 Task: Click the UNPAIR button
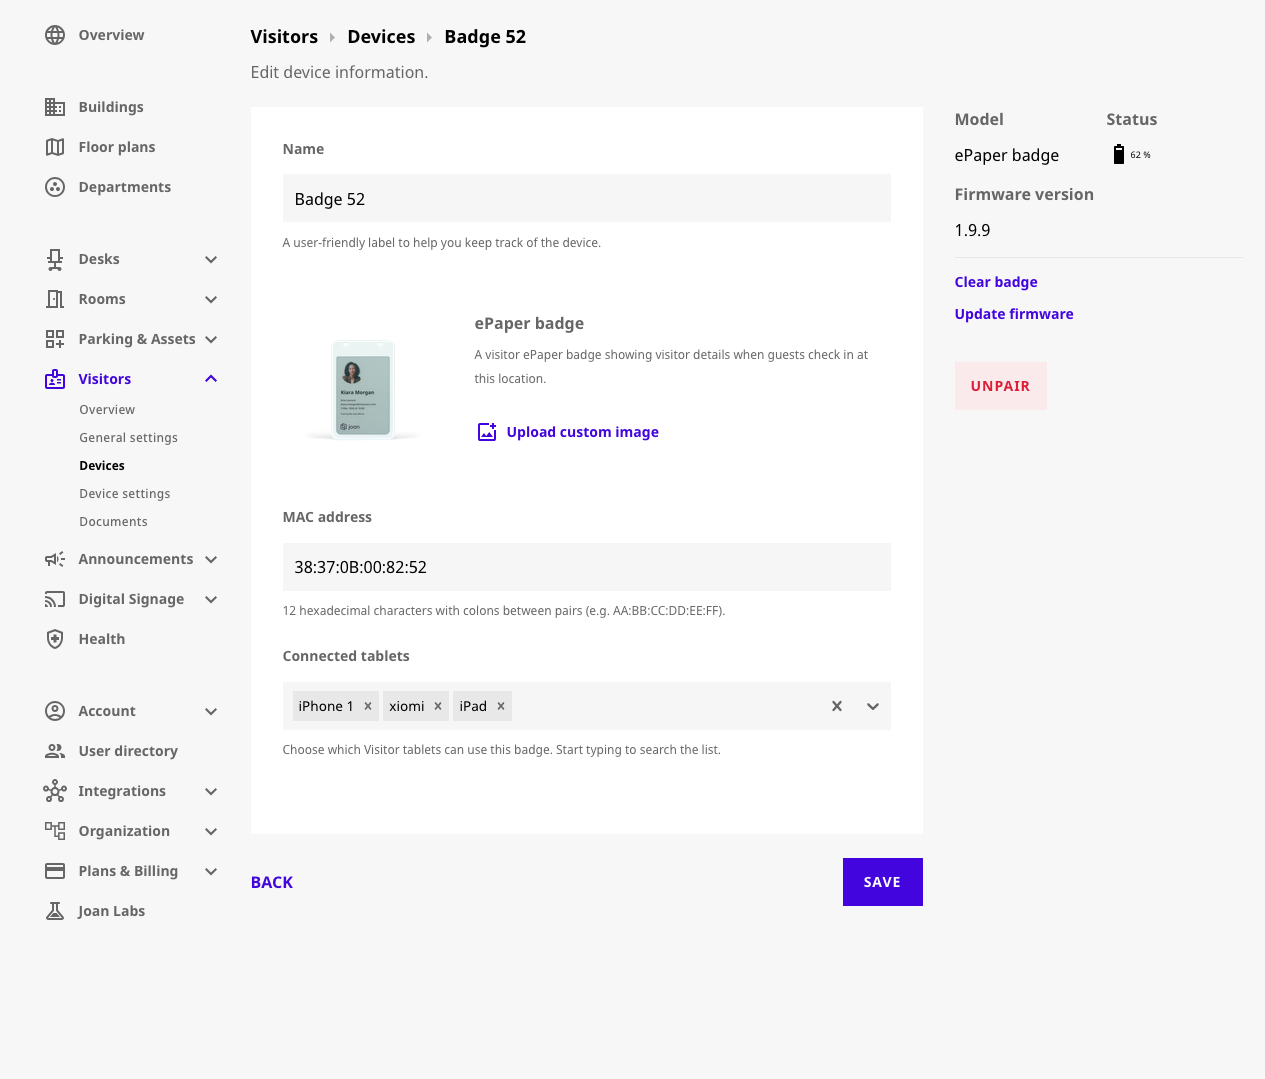tap(1001, 386)
